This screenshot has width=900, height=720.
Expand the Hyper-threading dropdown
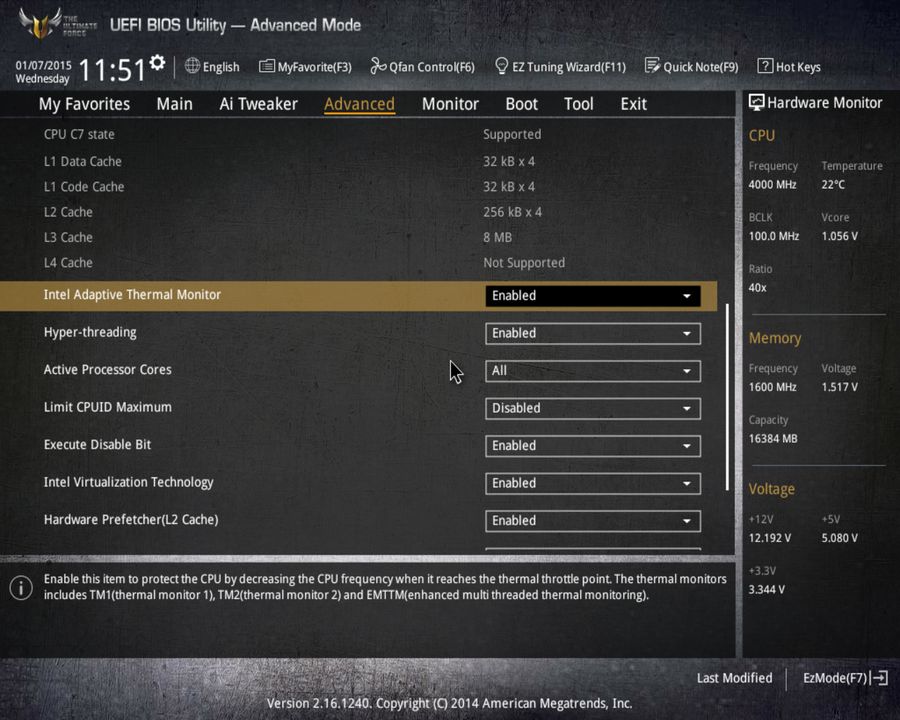[x=593, y=334]
